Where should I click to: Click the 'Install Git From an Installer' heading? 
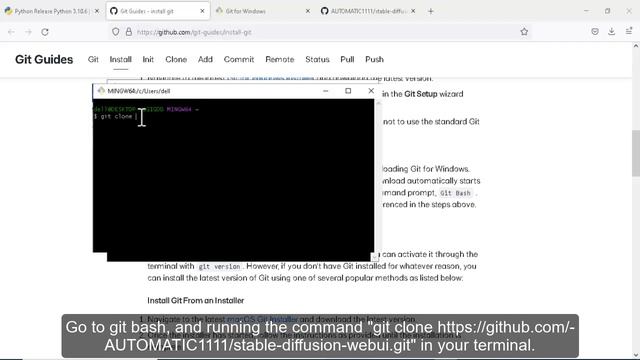click(196, 300)
